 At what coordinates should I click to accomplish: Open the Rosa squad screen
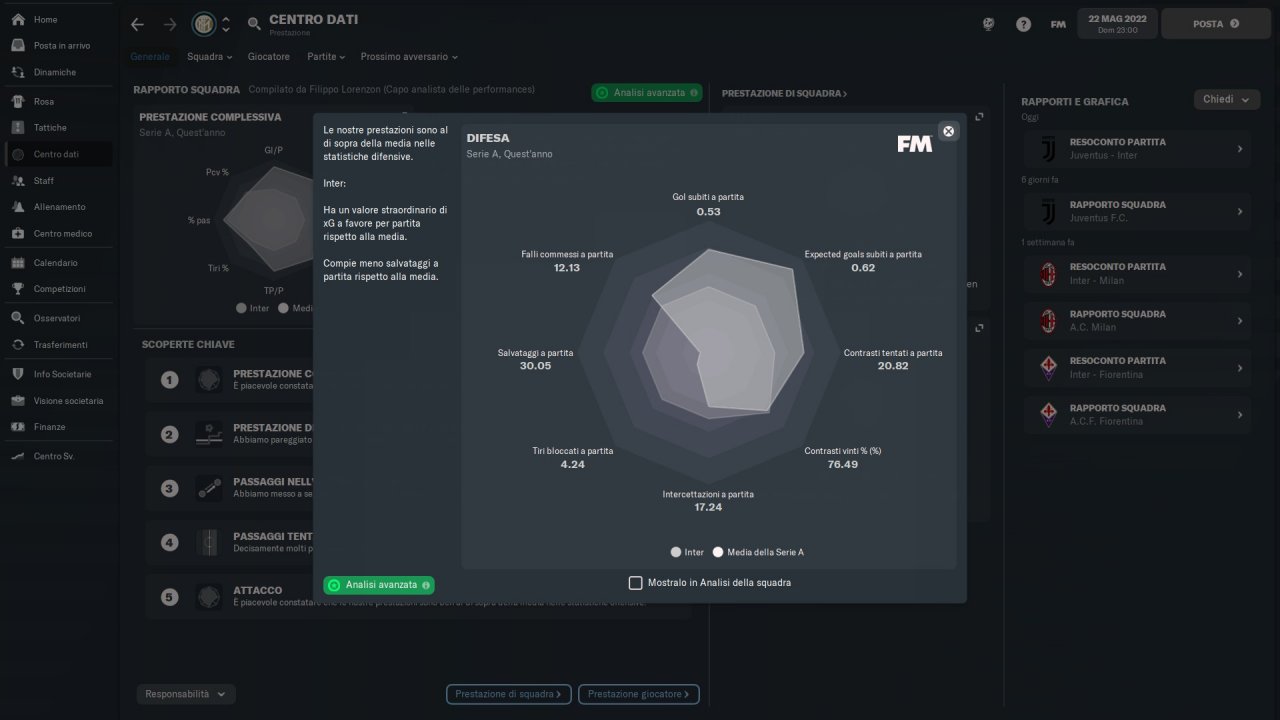click(57, 102)
